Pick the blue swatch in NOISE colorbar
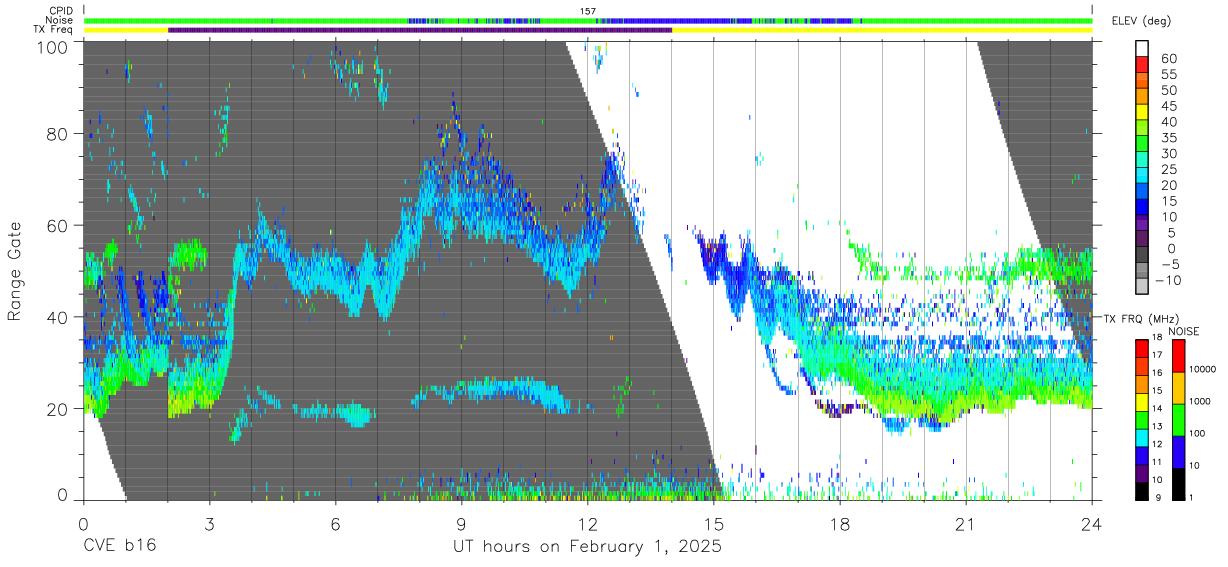 pos(1179,452)
